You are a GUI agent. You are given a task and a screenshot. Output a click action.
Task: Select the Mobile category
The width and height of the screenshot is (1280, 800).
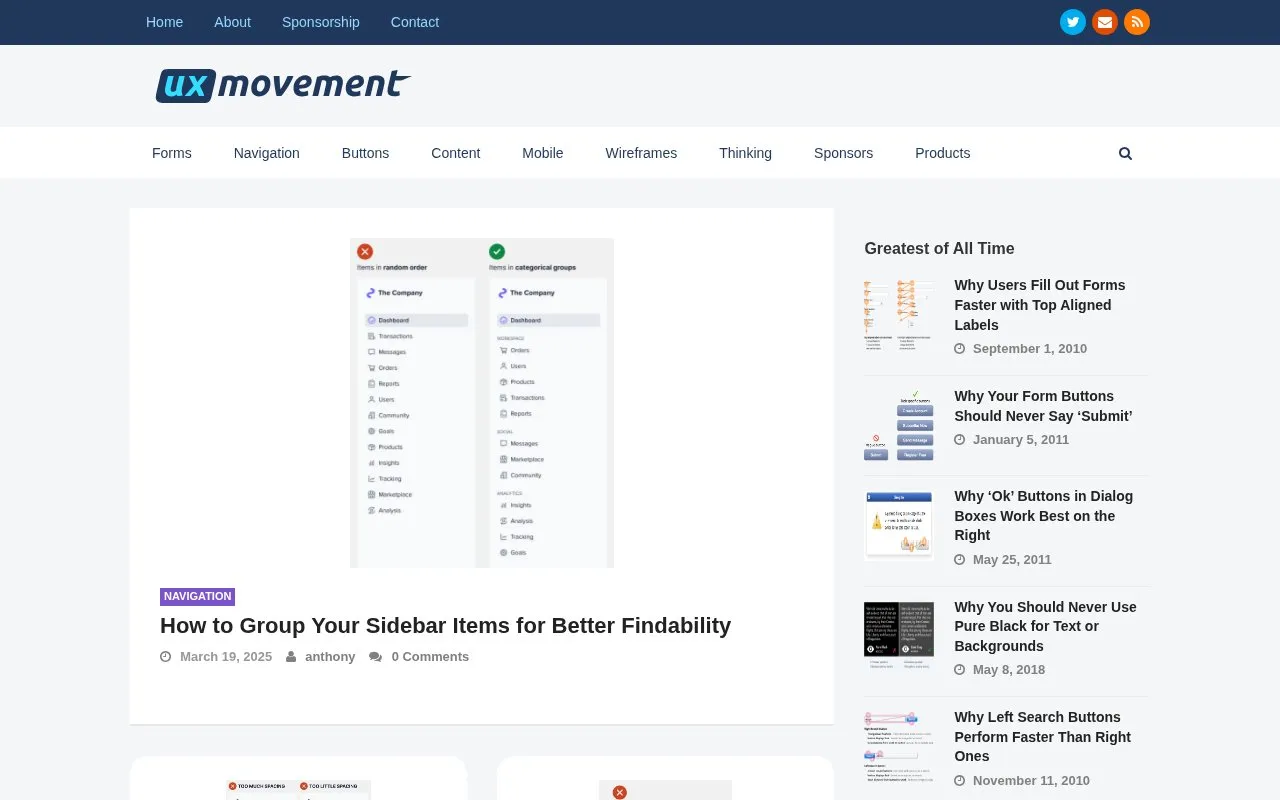coord(543,153)
